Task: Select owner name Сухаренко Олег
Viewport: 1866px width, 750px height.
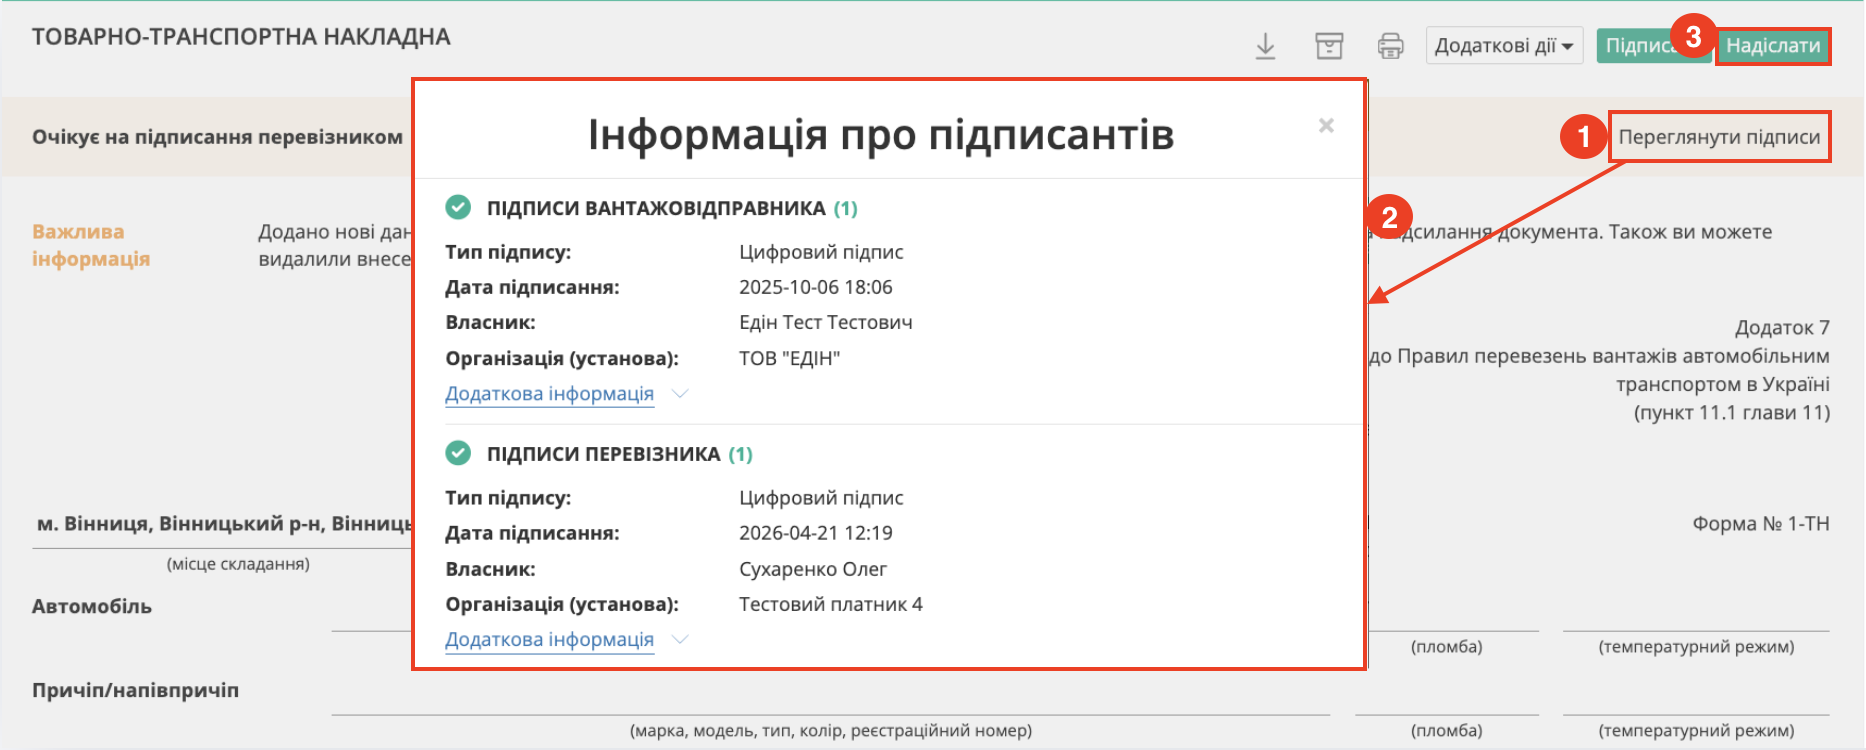Action: tap(813, 570)
